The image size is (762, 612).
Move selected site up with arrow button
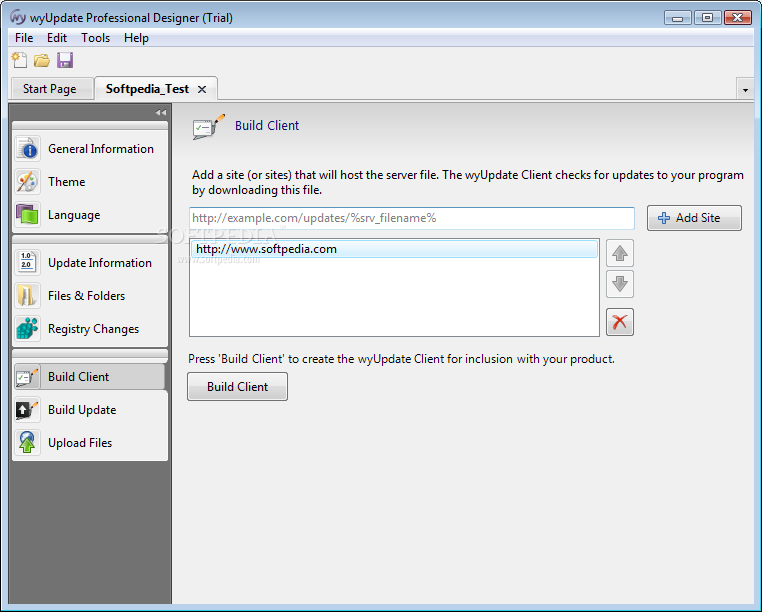(620, 253)
